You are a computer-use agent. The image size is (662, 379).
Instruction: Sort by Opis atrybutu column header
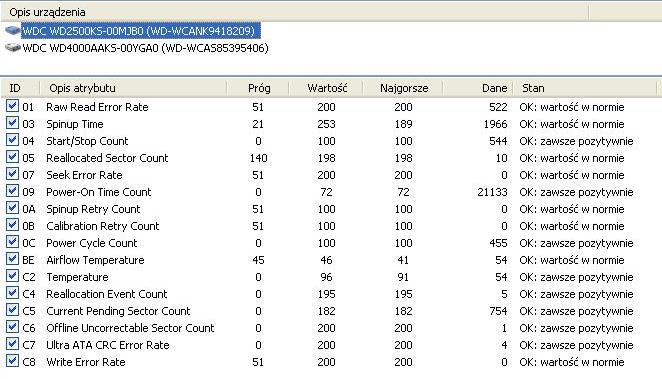point(133,88)
